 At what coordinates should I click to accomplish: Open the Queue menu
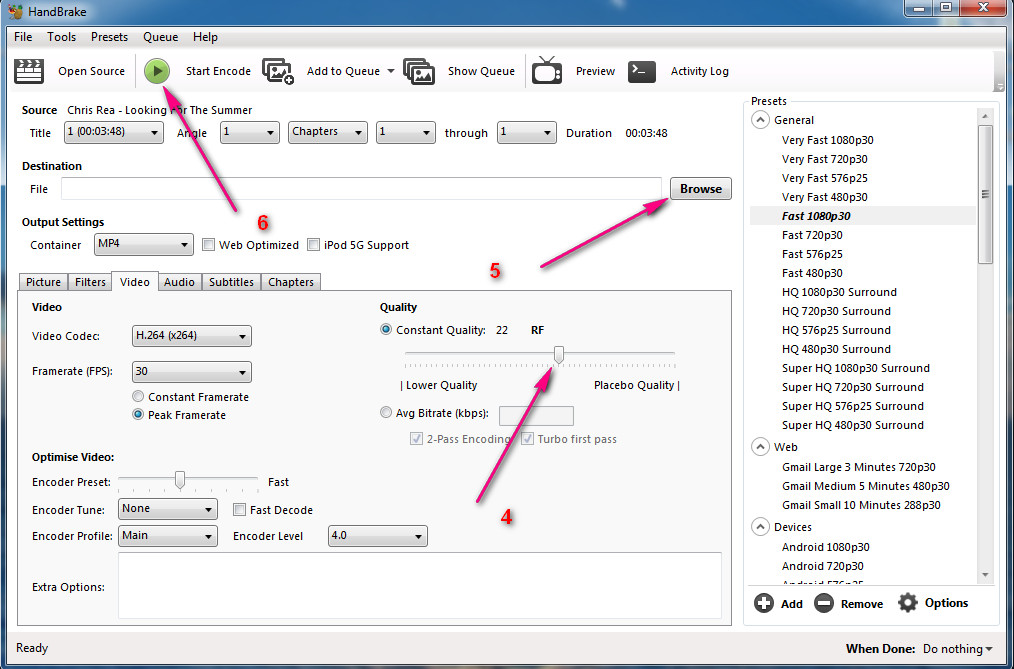tap(160, 37)
